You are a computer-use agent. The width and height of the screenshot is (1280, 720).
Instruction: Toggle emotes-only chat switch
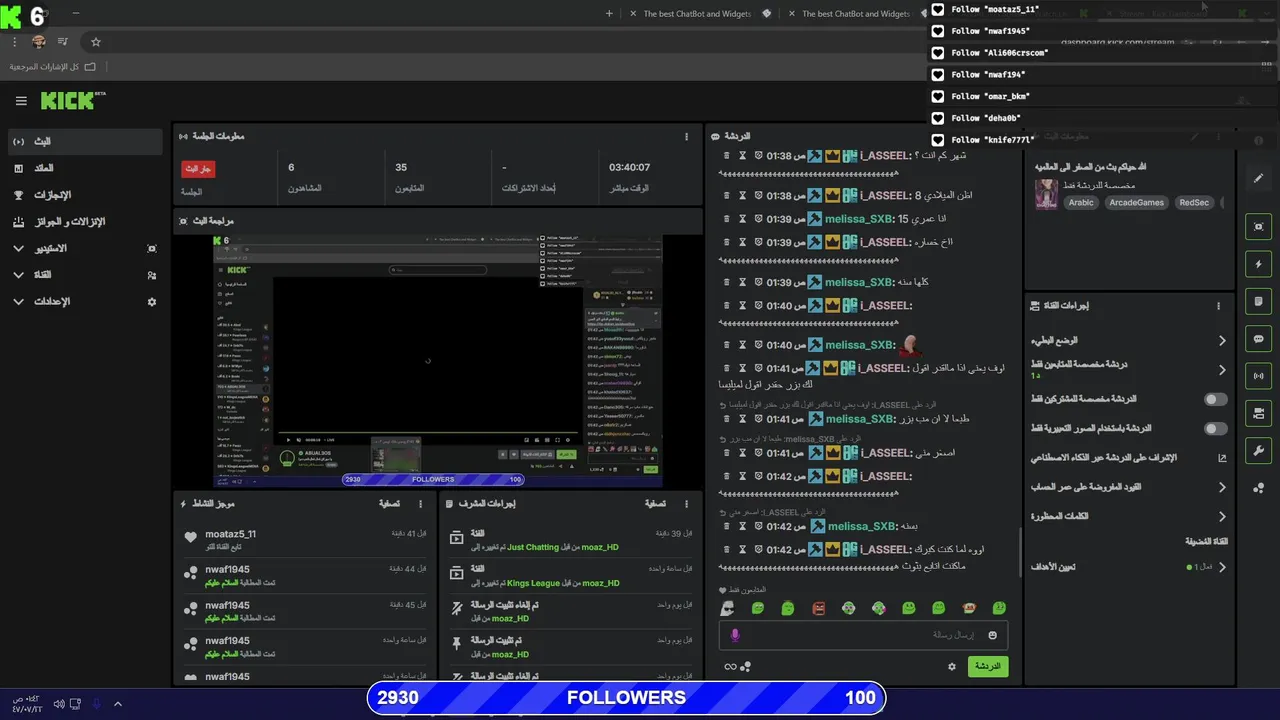click(x=1215, y=428)
